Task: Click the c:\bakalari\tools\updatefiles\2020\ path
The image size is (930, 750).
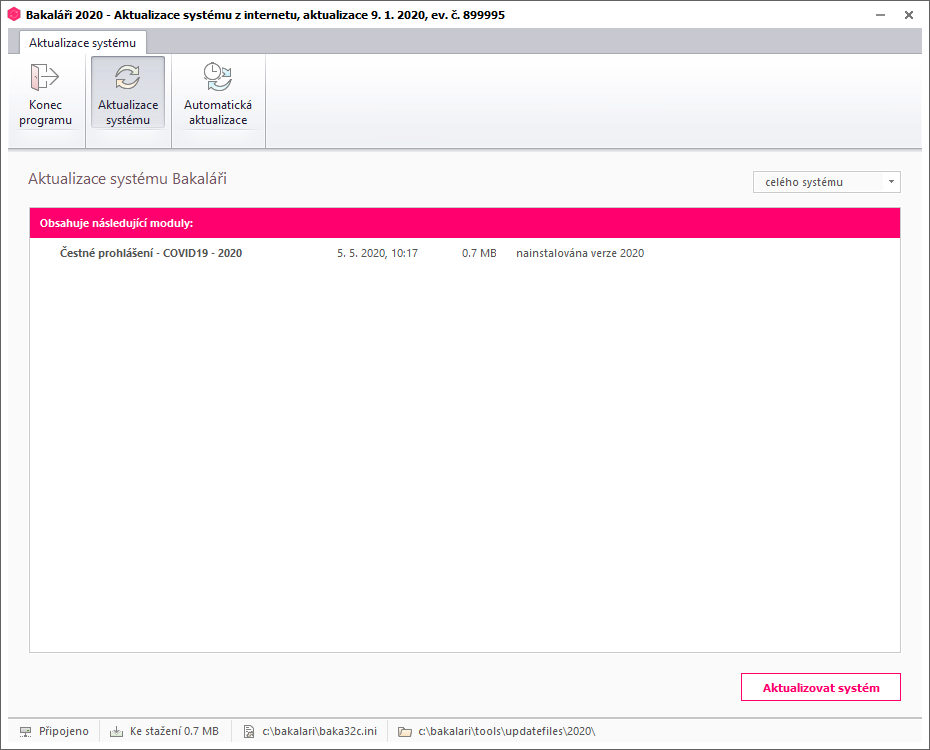Action: 506,731
